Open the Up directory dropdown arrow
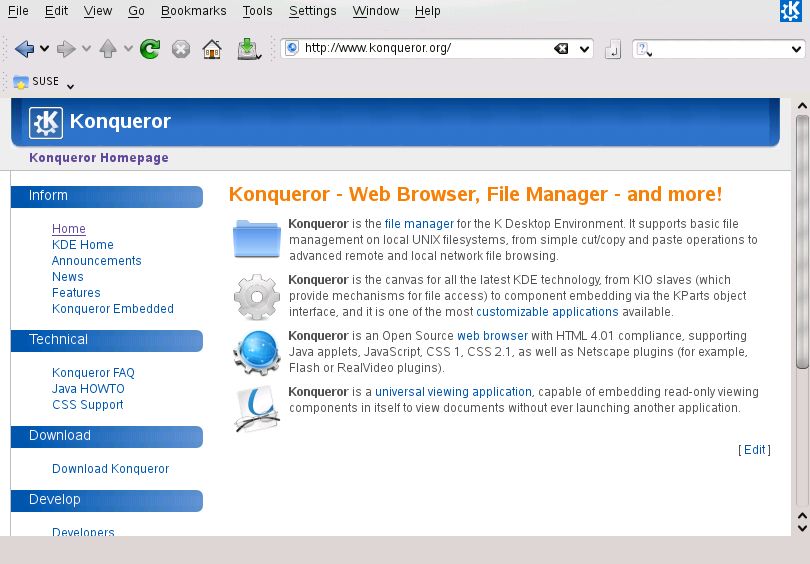Viewport: 810px width, 564px height. point(128,49)
